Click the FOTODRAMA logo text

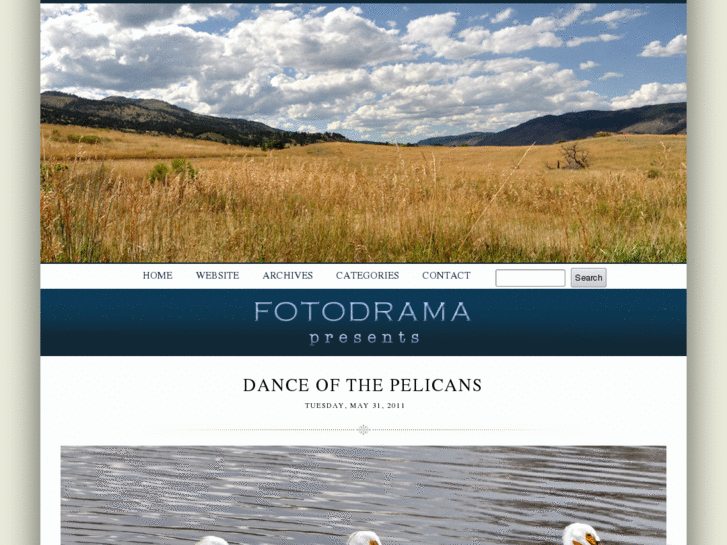pyautogui.click(x=363, y=312)
